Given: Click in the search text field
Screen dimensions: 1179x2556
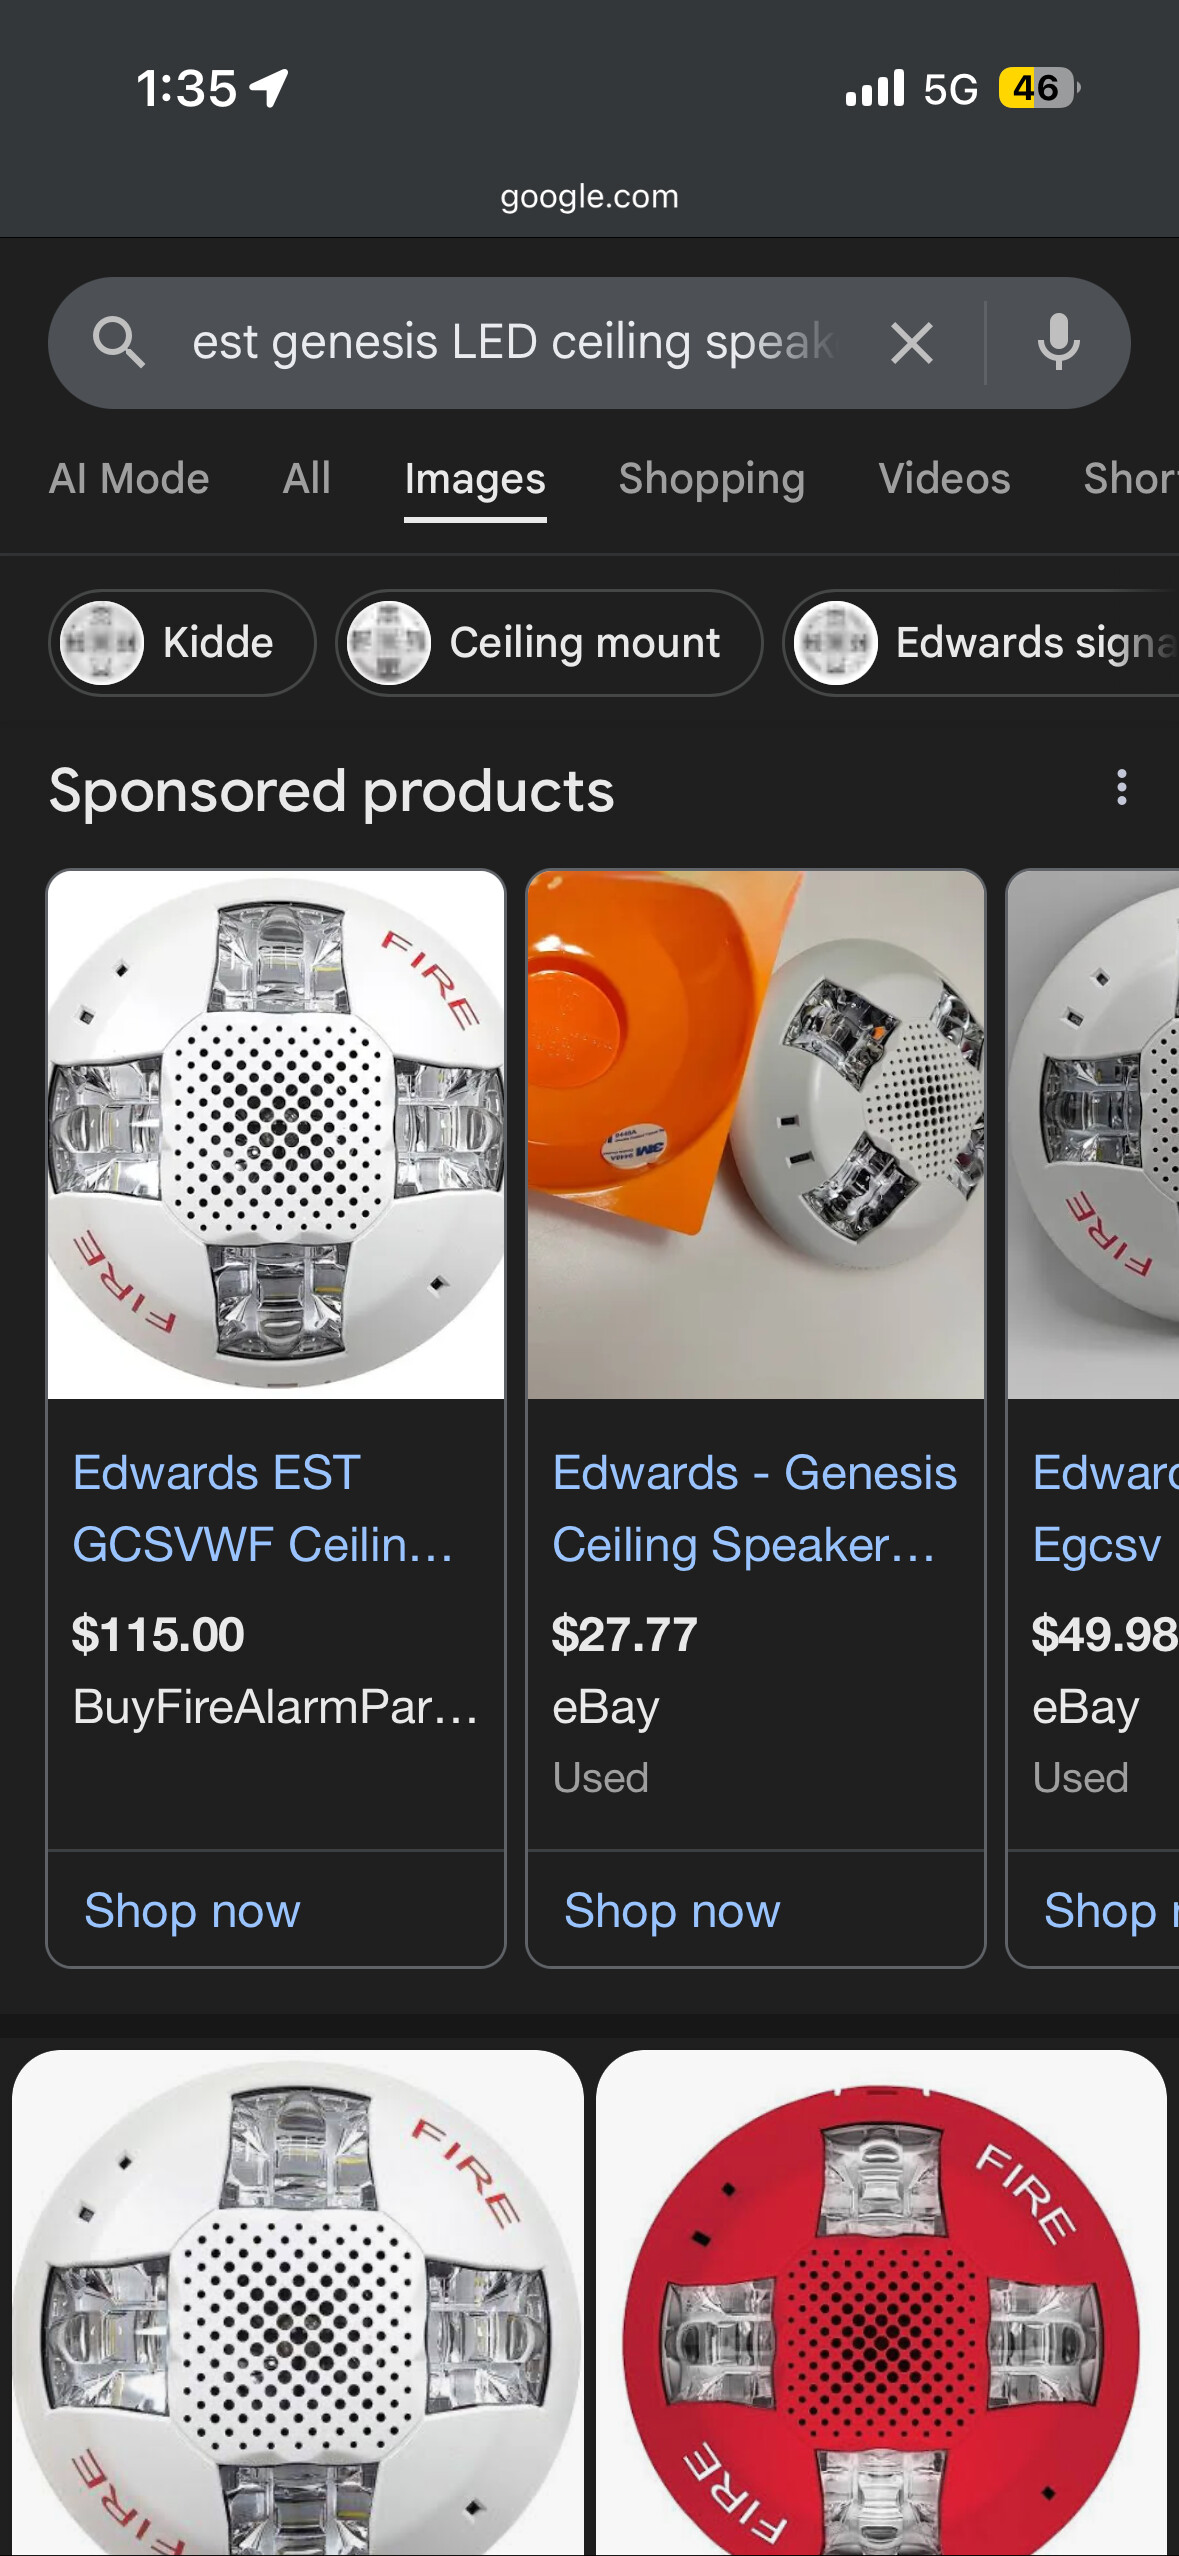Looking at the screenshot, I should tap(510, 343).
